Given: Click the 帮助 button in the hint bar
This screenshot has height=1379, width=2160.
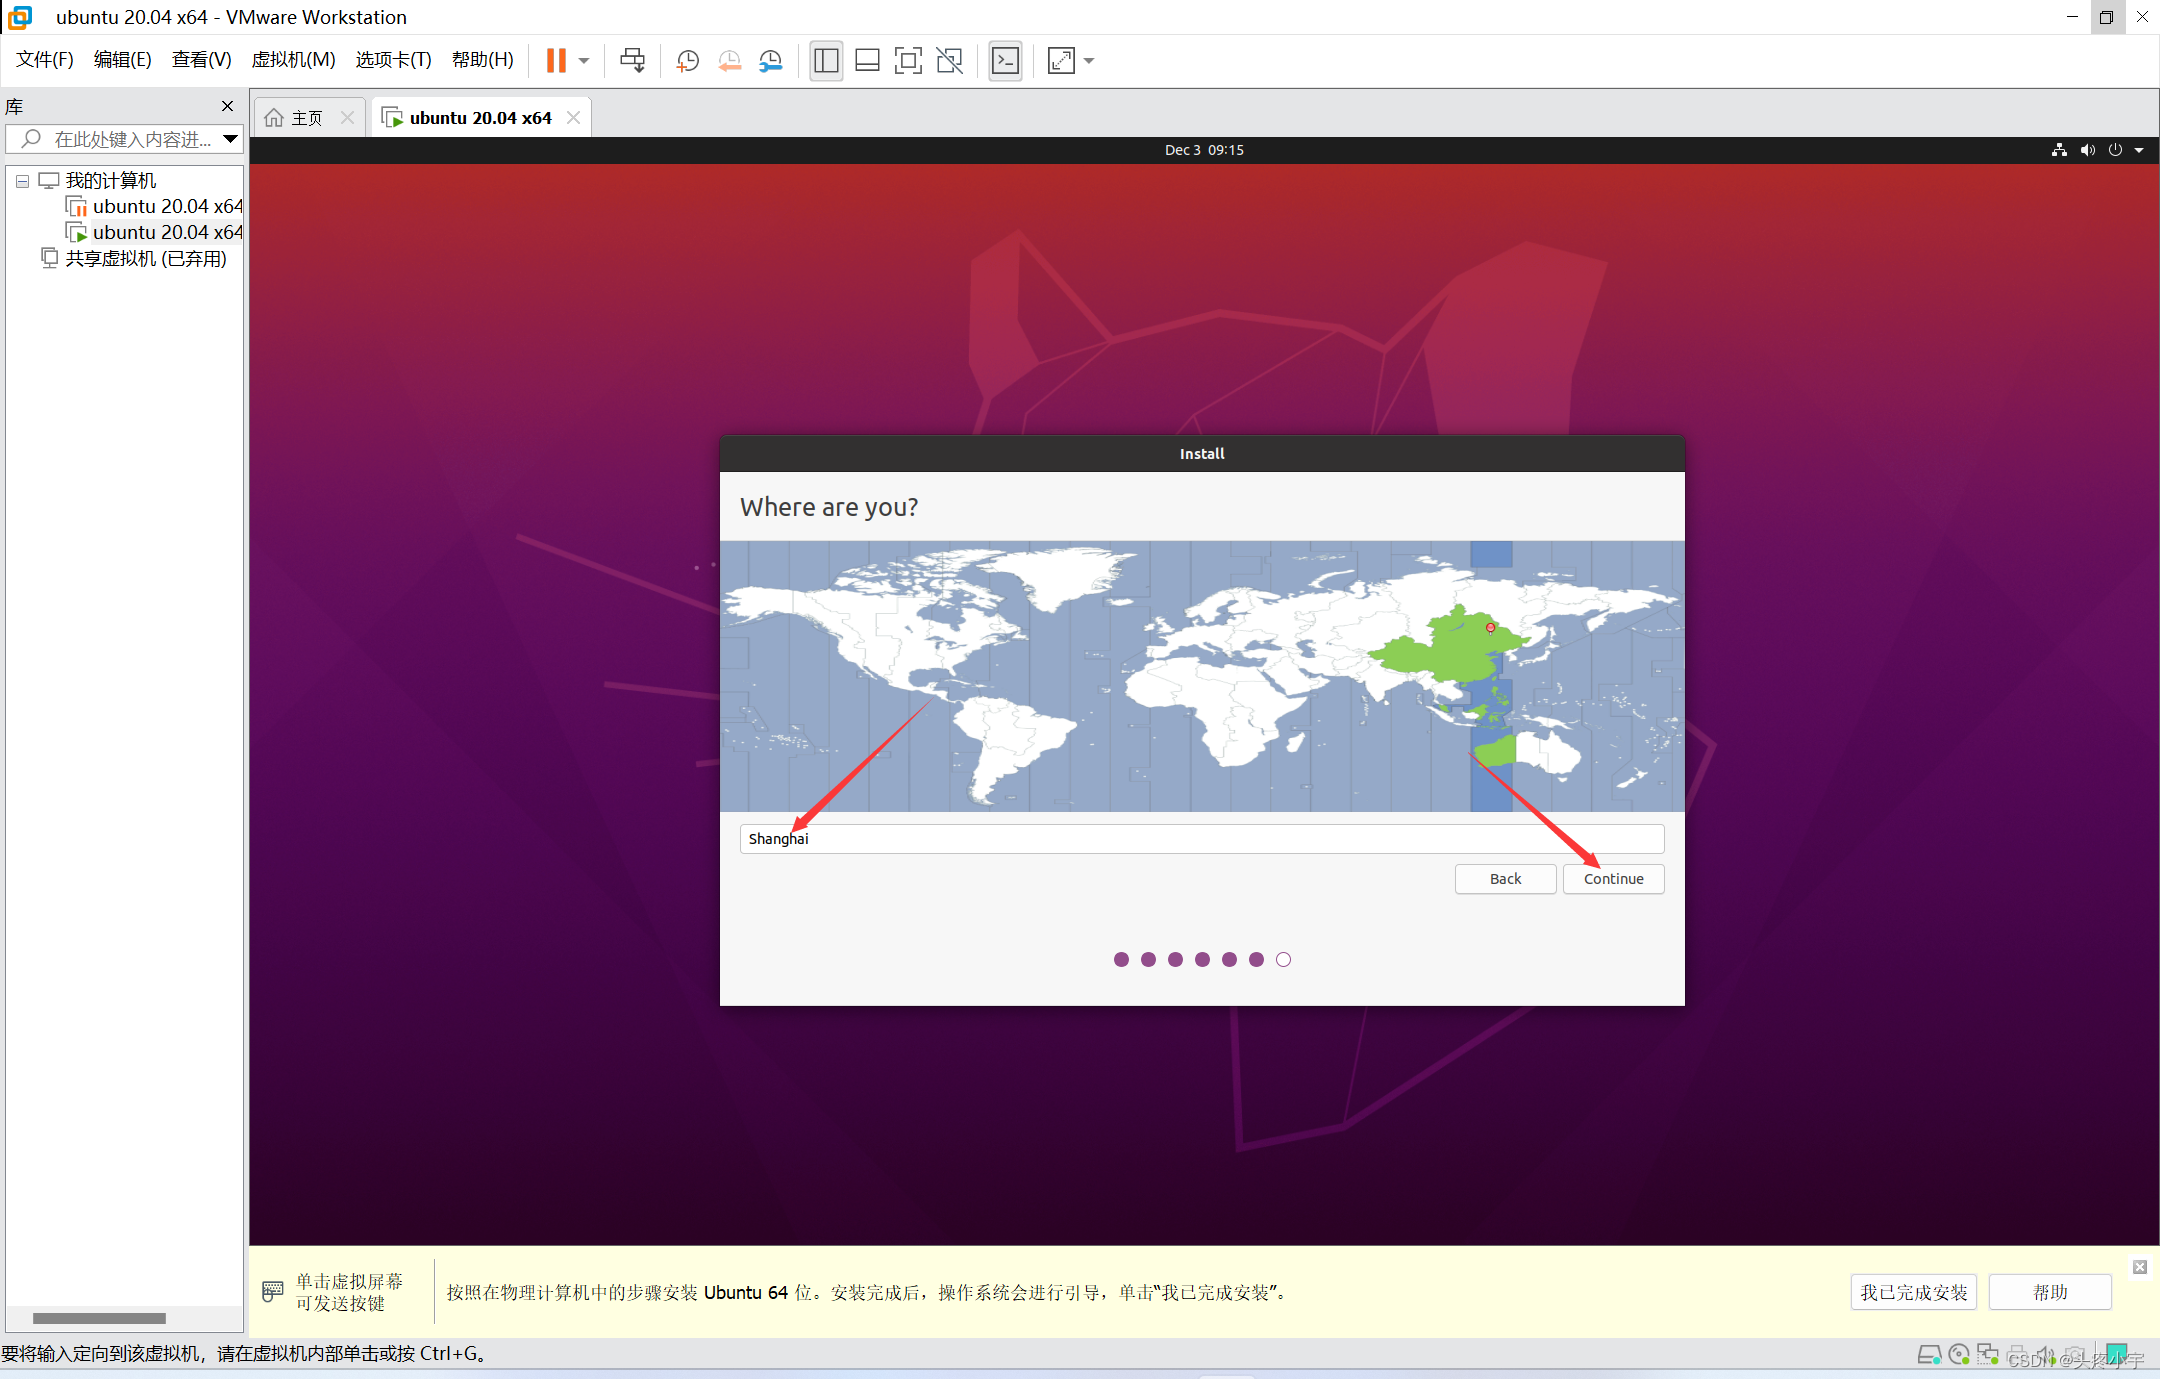Looking at the screenshot, I should 2050,1292.
